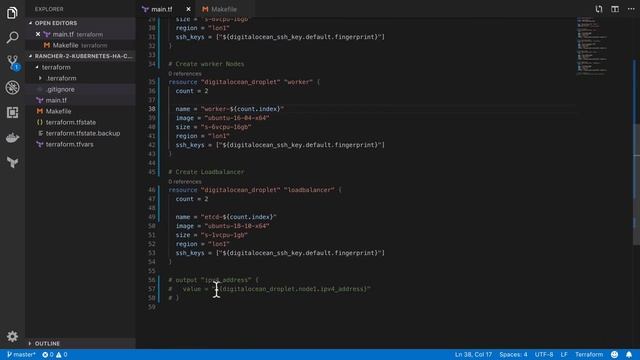The width and height of the screenshot is (640, 360).
Task: Click line number 35 in gutter
Action: click(x=152, y=82)
